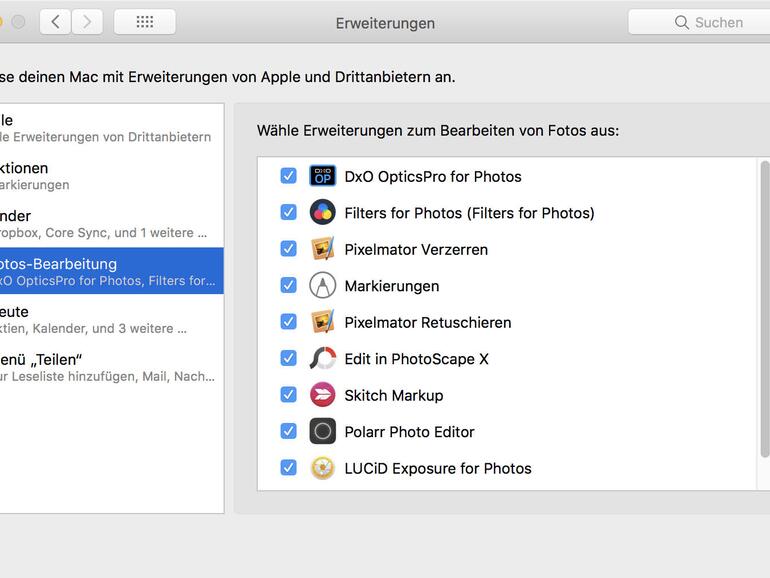
Task: Click the Skitch Markup label
Action: pyautogui.click(x=394, y=395)
